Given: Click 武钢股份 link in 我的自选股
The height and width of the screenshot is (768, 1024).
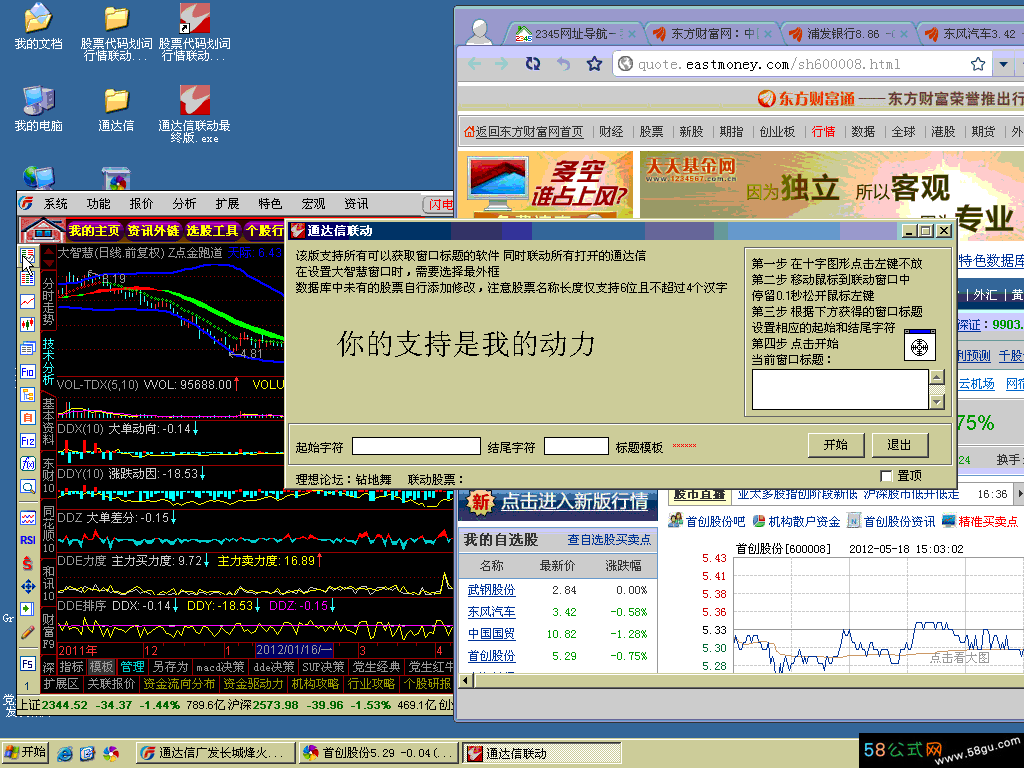Looking at the screenshot, I should pos(491,590).
